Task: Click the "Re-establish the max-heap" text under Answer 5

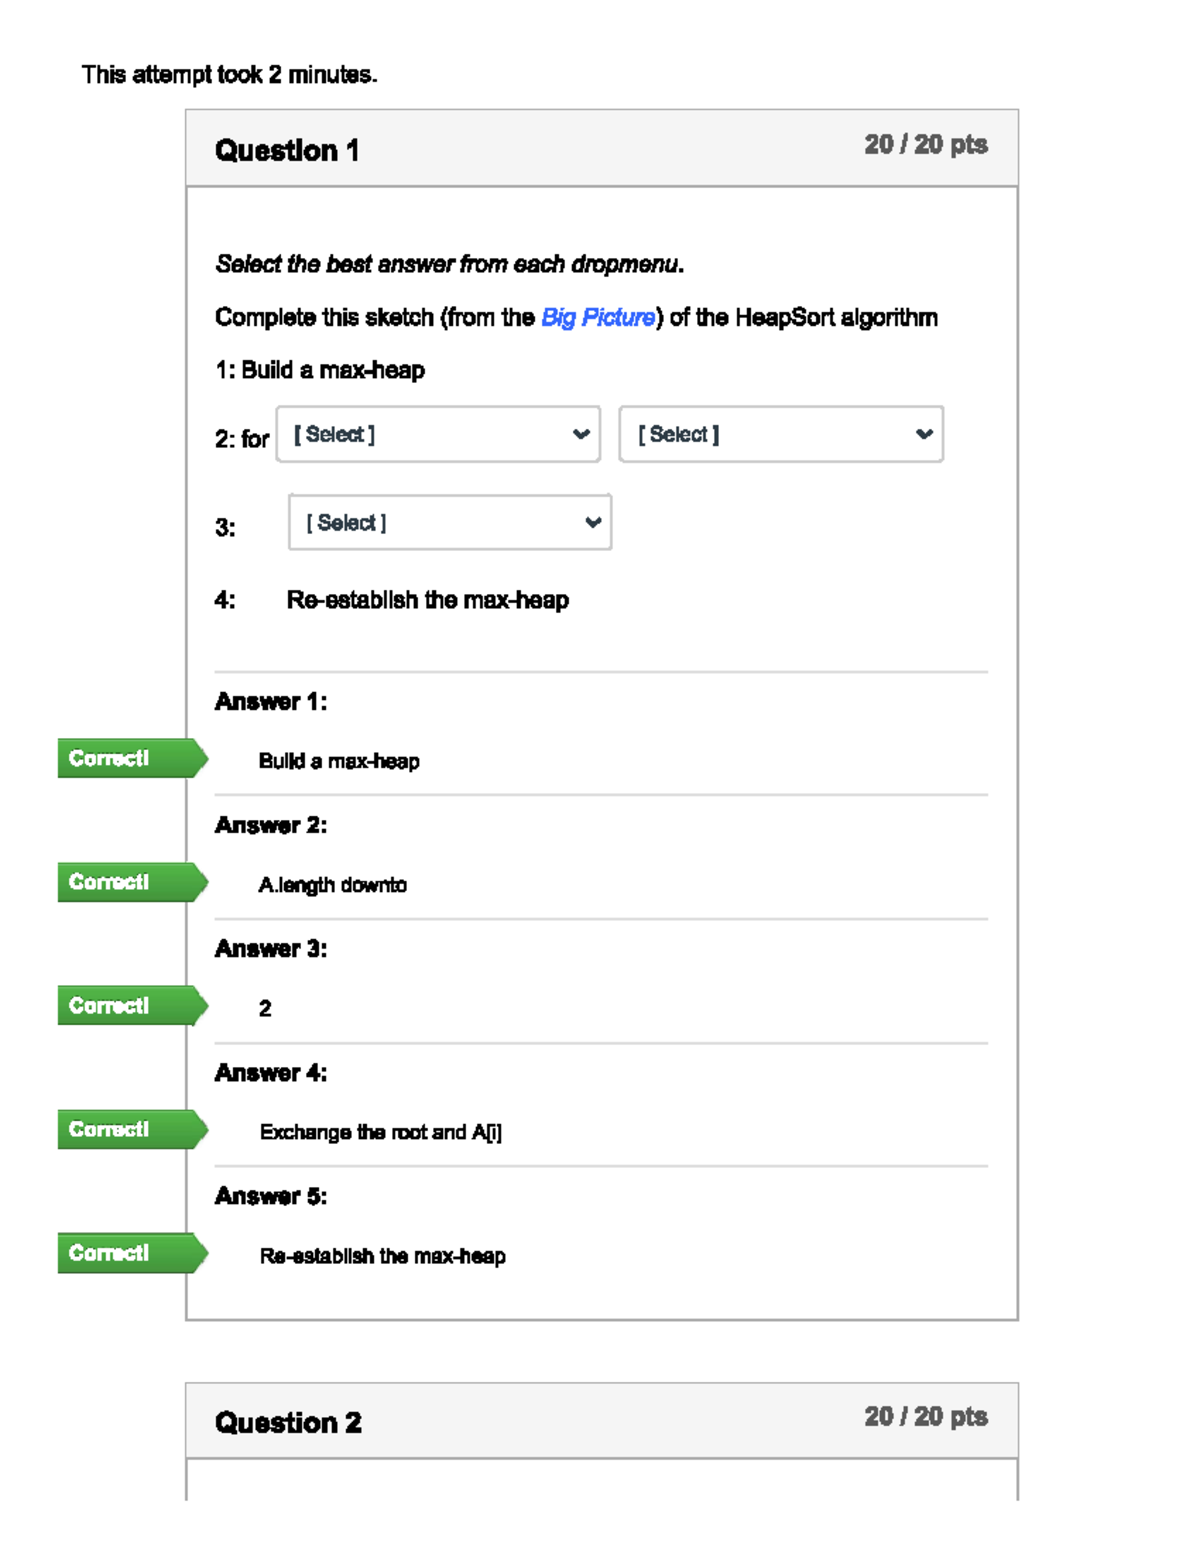Action: click(382, 1256)
